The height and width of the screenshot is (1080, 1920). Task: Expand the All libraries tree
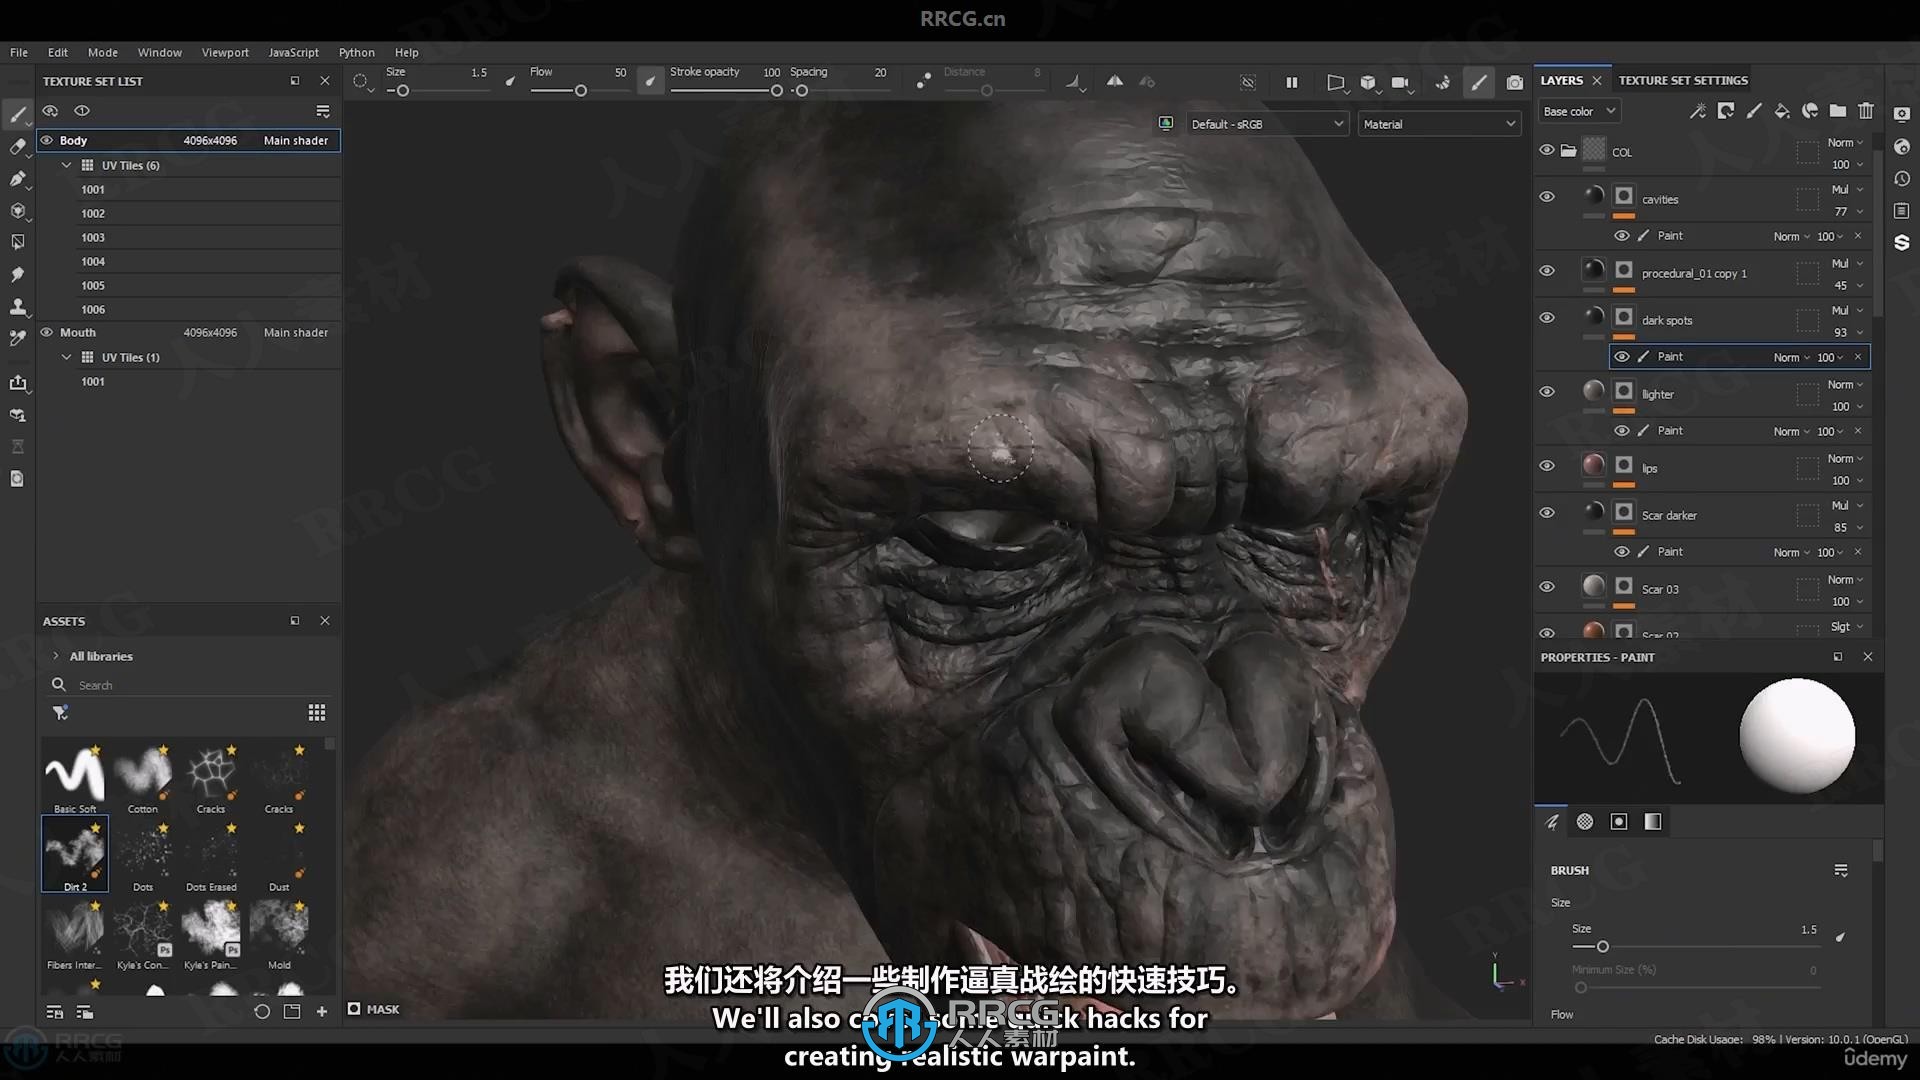tap(56, 656)
